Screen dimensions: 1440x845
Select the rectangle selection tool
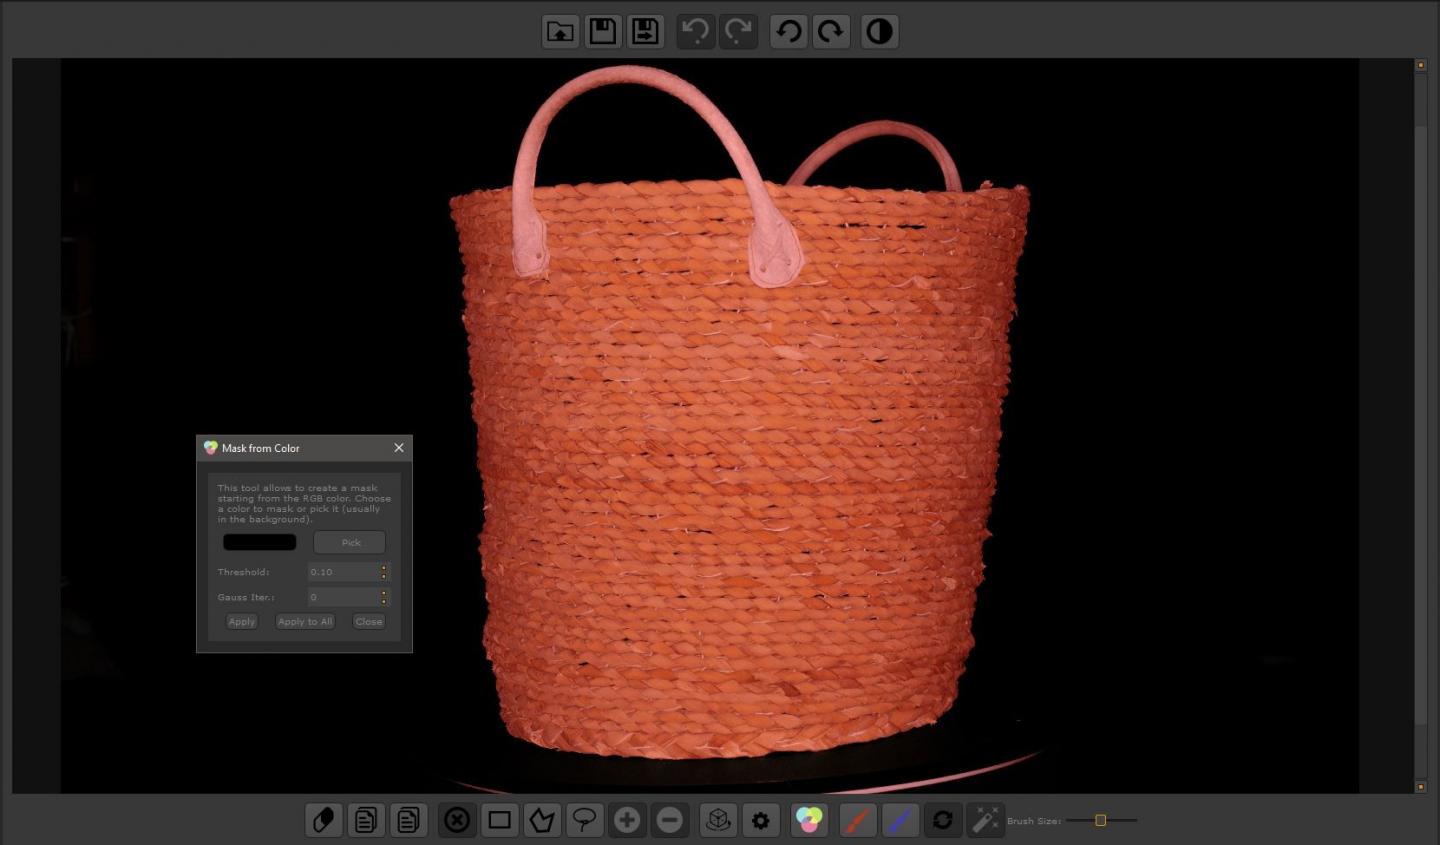click(500, 820)
